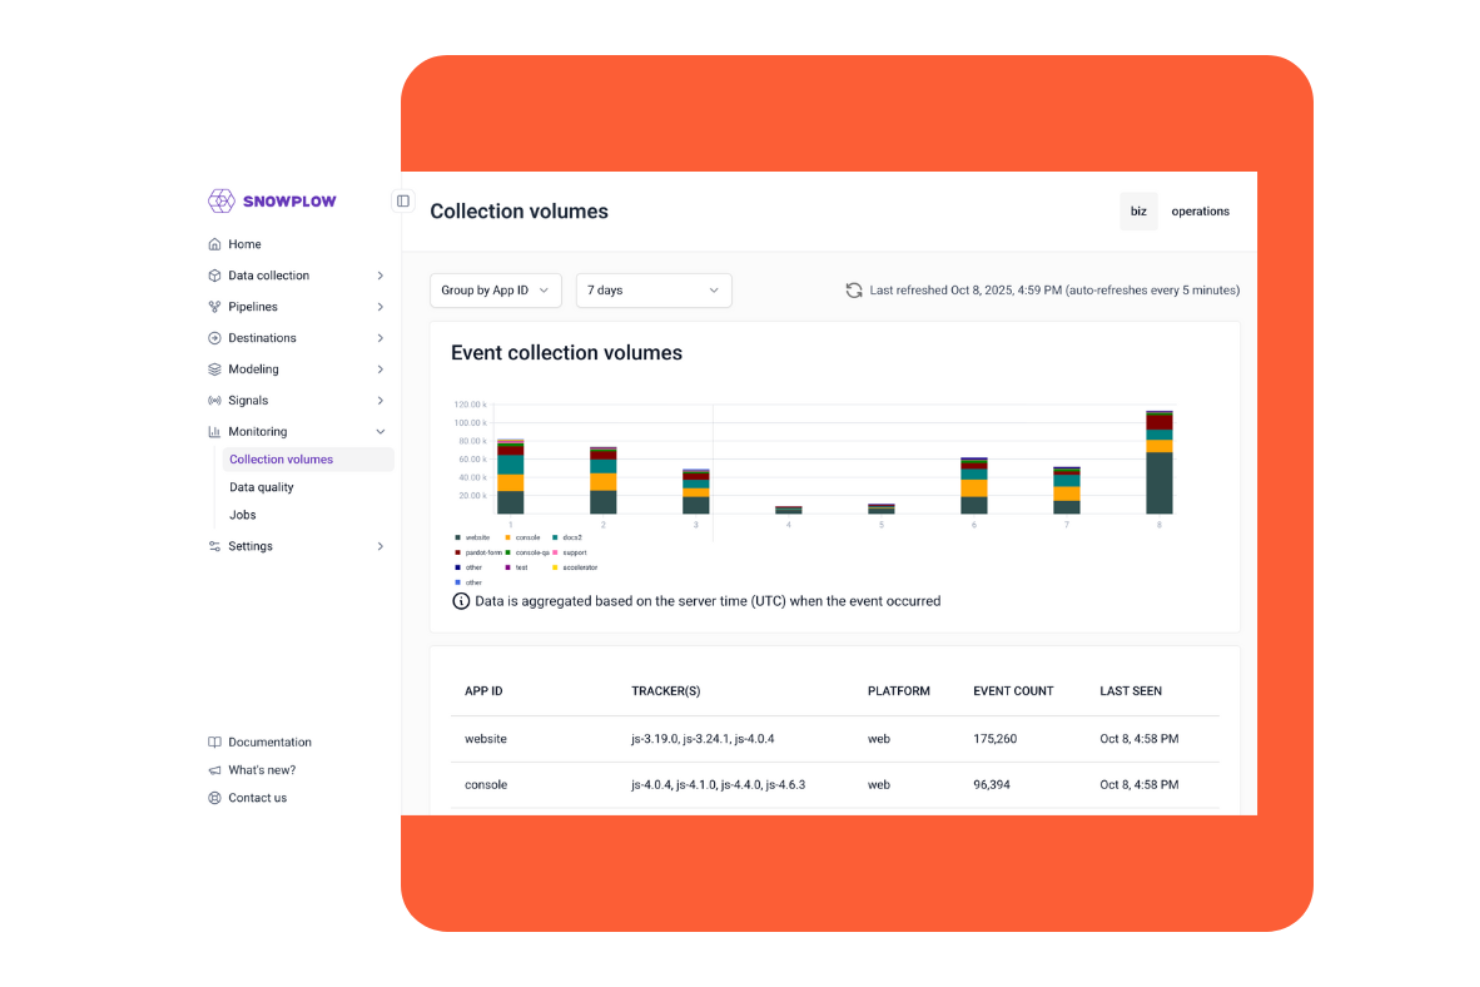This screenshot has width=1480, height=987.
Task: Click the refresh icon near last refreshed text
Action: tap(853, 290)
